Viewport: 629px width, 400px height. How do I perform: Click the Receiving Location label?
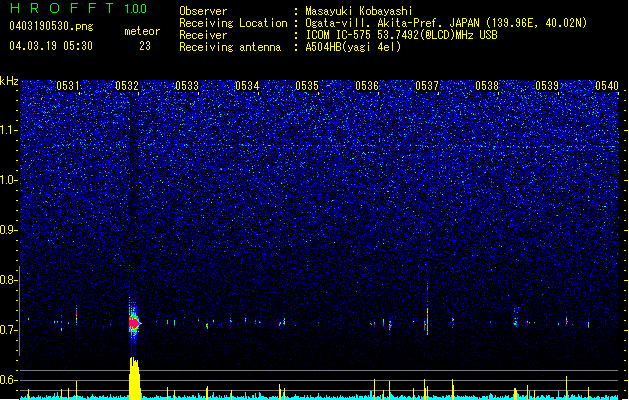(x=233, y=23)
